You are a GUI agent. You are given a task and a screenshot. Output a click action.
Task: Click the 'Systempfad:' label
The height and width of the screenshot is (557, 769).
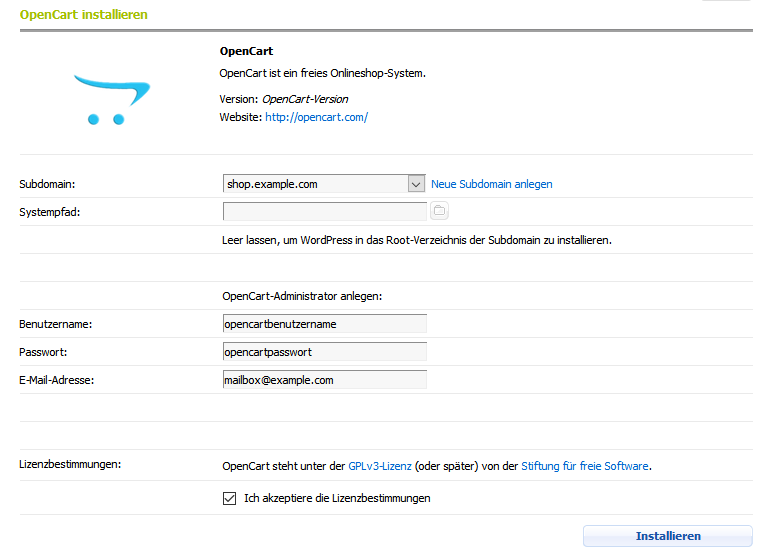pyautogui.click(x=50, y=212)
